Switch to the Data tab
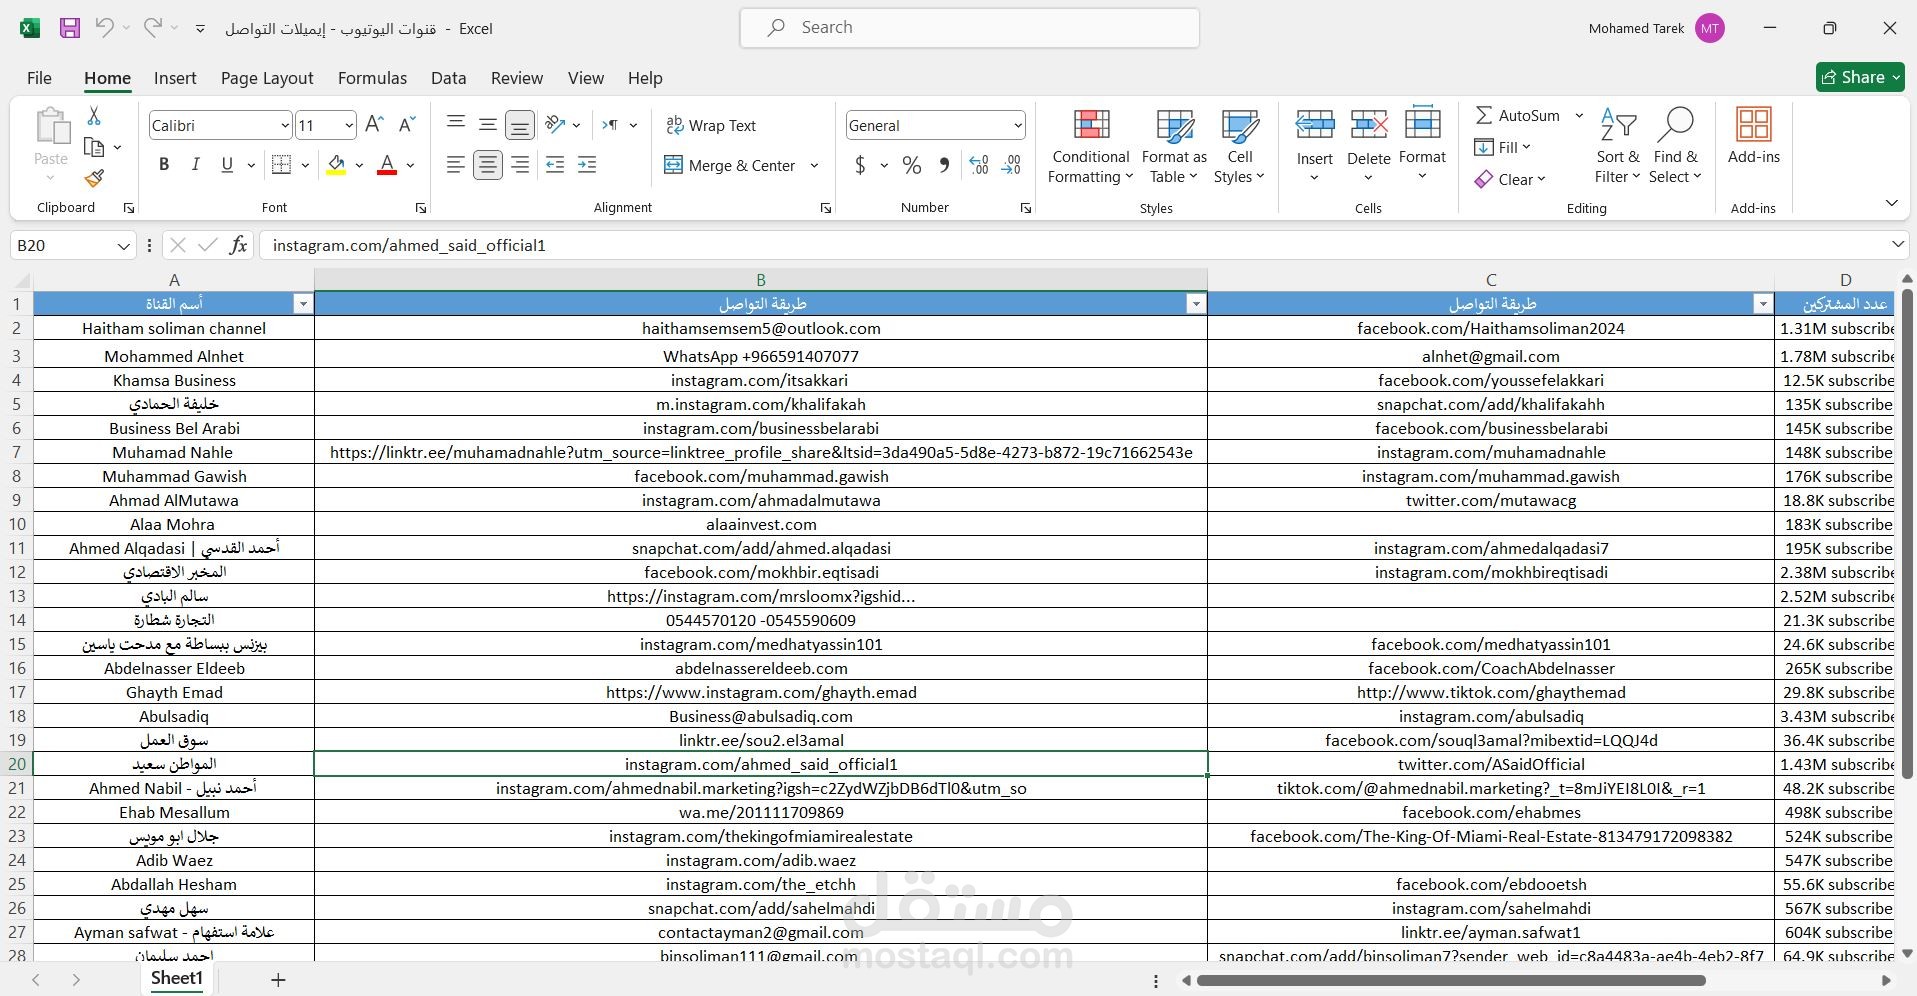 pyautogui.click(x=448, y=78)
